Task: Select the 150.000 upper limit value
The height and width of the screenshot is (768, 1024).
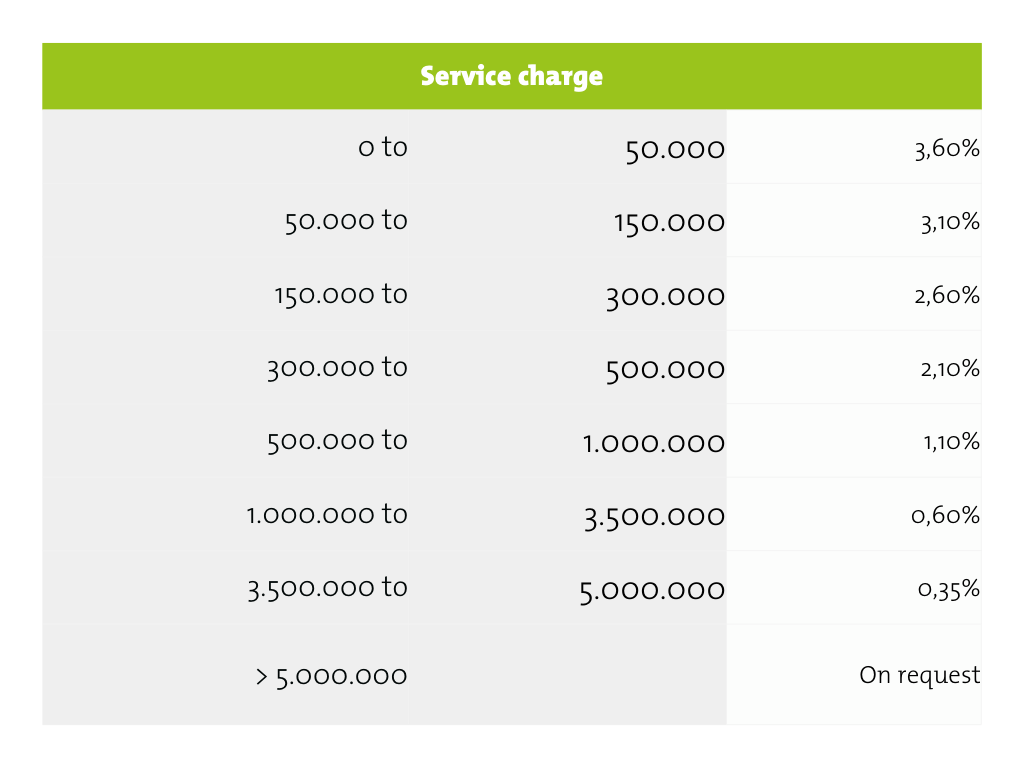Action: [669, 223]
